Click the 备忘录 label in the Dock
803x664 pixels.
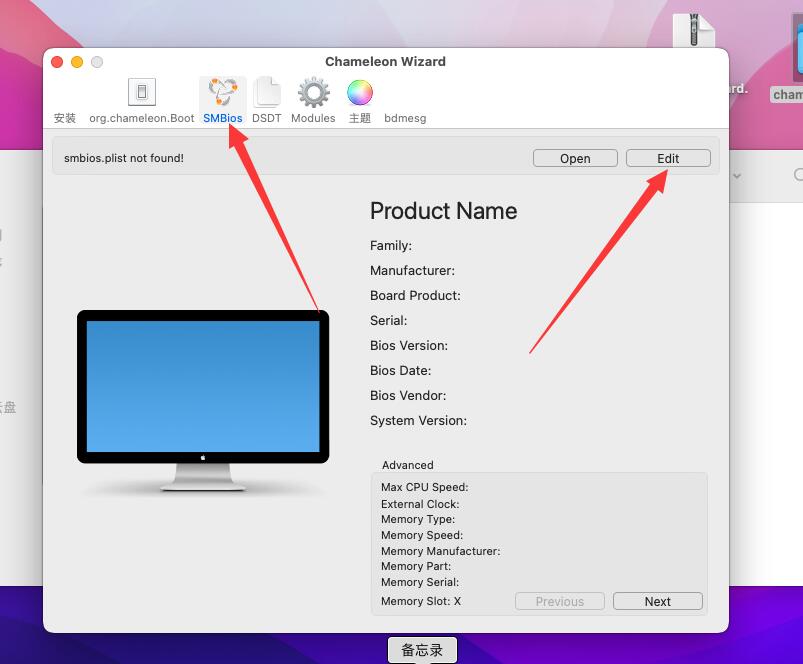(x=422, y=650)
